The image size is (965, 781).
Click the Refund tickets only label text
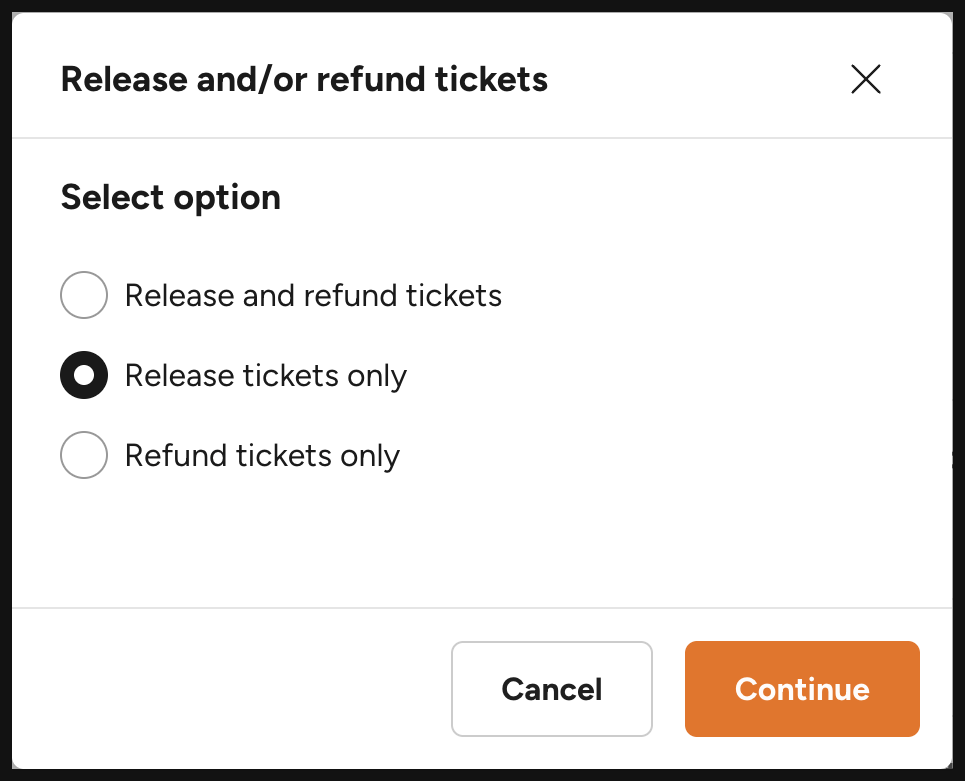261,455
